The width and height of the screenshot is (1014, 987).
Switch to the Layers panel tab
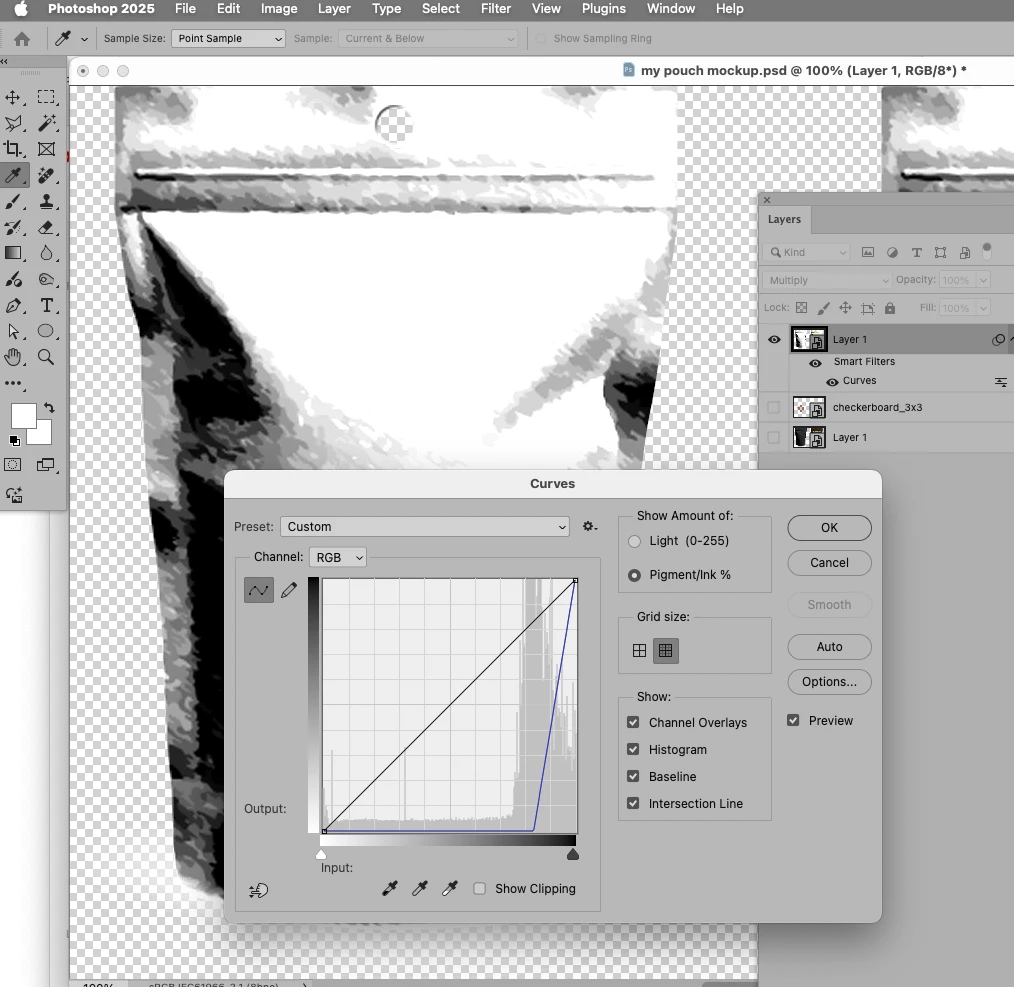[784, 219]
